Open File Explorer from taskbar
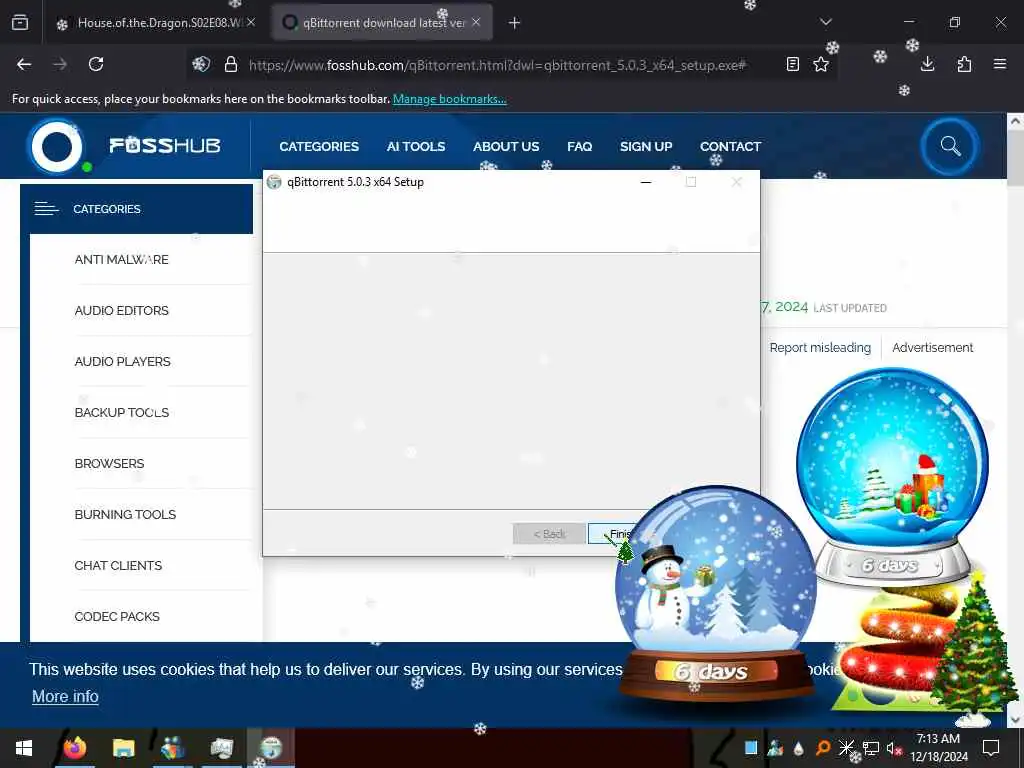 tap(123, 748)
